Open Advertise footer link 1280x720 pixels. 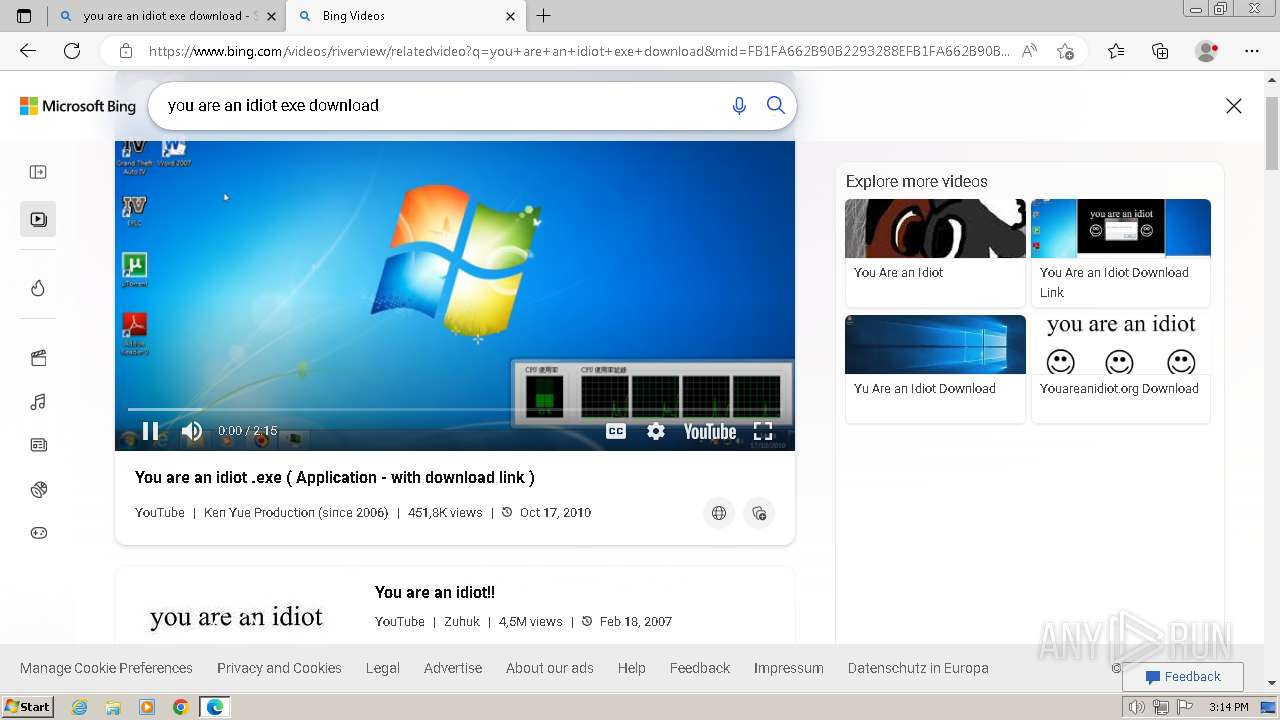click(453, 668)
